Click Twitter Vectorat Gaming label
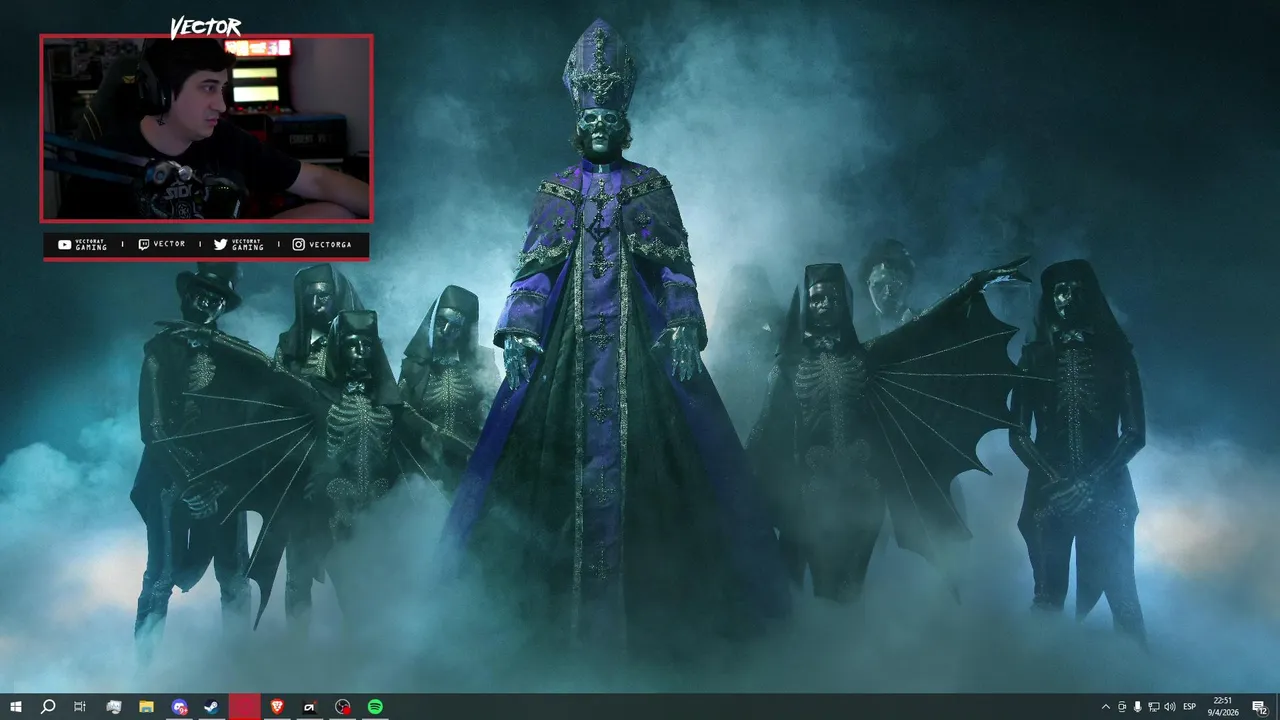This screenshot has height=720, width=1280. (x=239, y=244)
